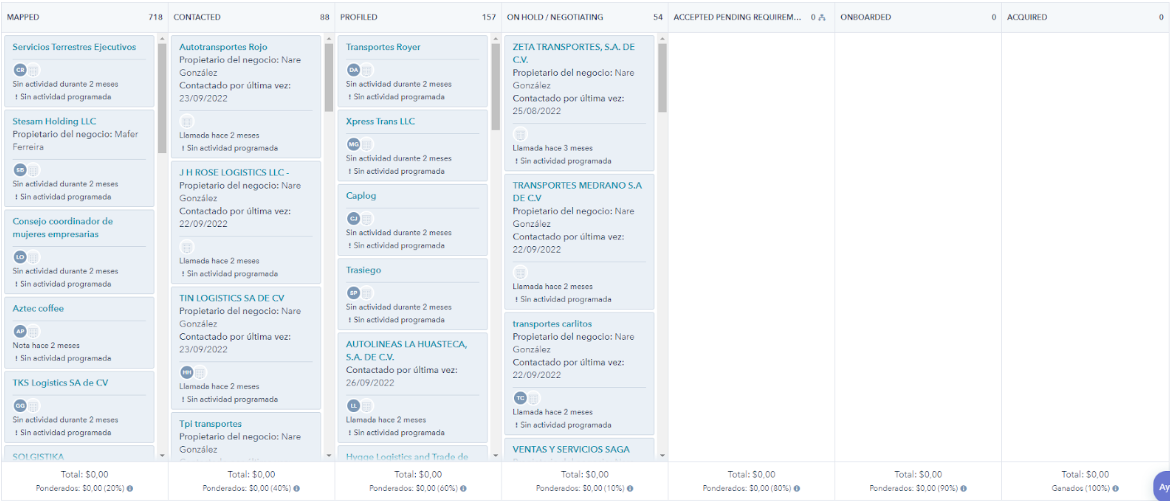This screenshot has width=1170, height=501.
Task: Click the info icon beside Ponderados 20%
Action: click(131, 489)
